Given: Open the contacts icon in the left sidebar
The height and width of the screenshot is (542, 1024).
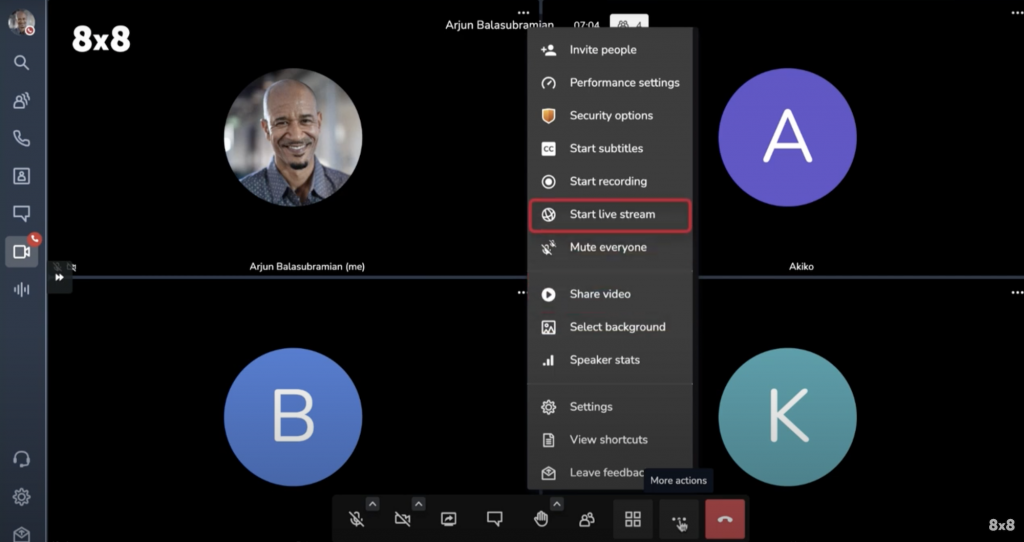Looking at the screenshot, I should coord(21,176).
